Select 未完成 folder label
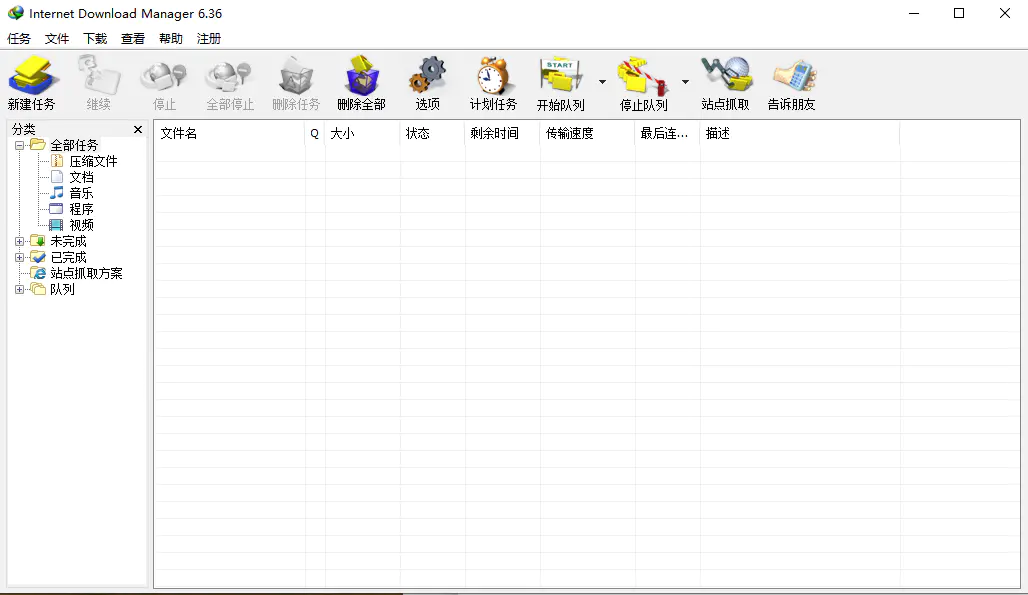The image size is (1028, 595). (x=68, y=241)
